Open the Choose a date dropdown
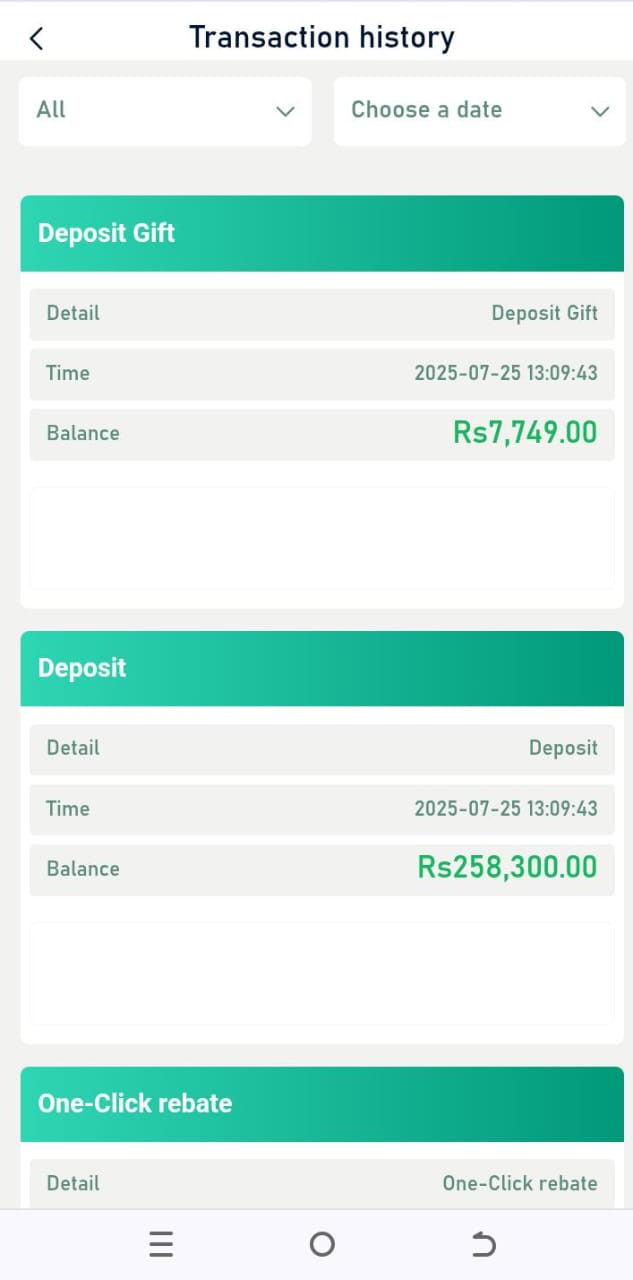 (x=480, y=111)
